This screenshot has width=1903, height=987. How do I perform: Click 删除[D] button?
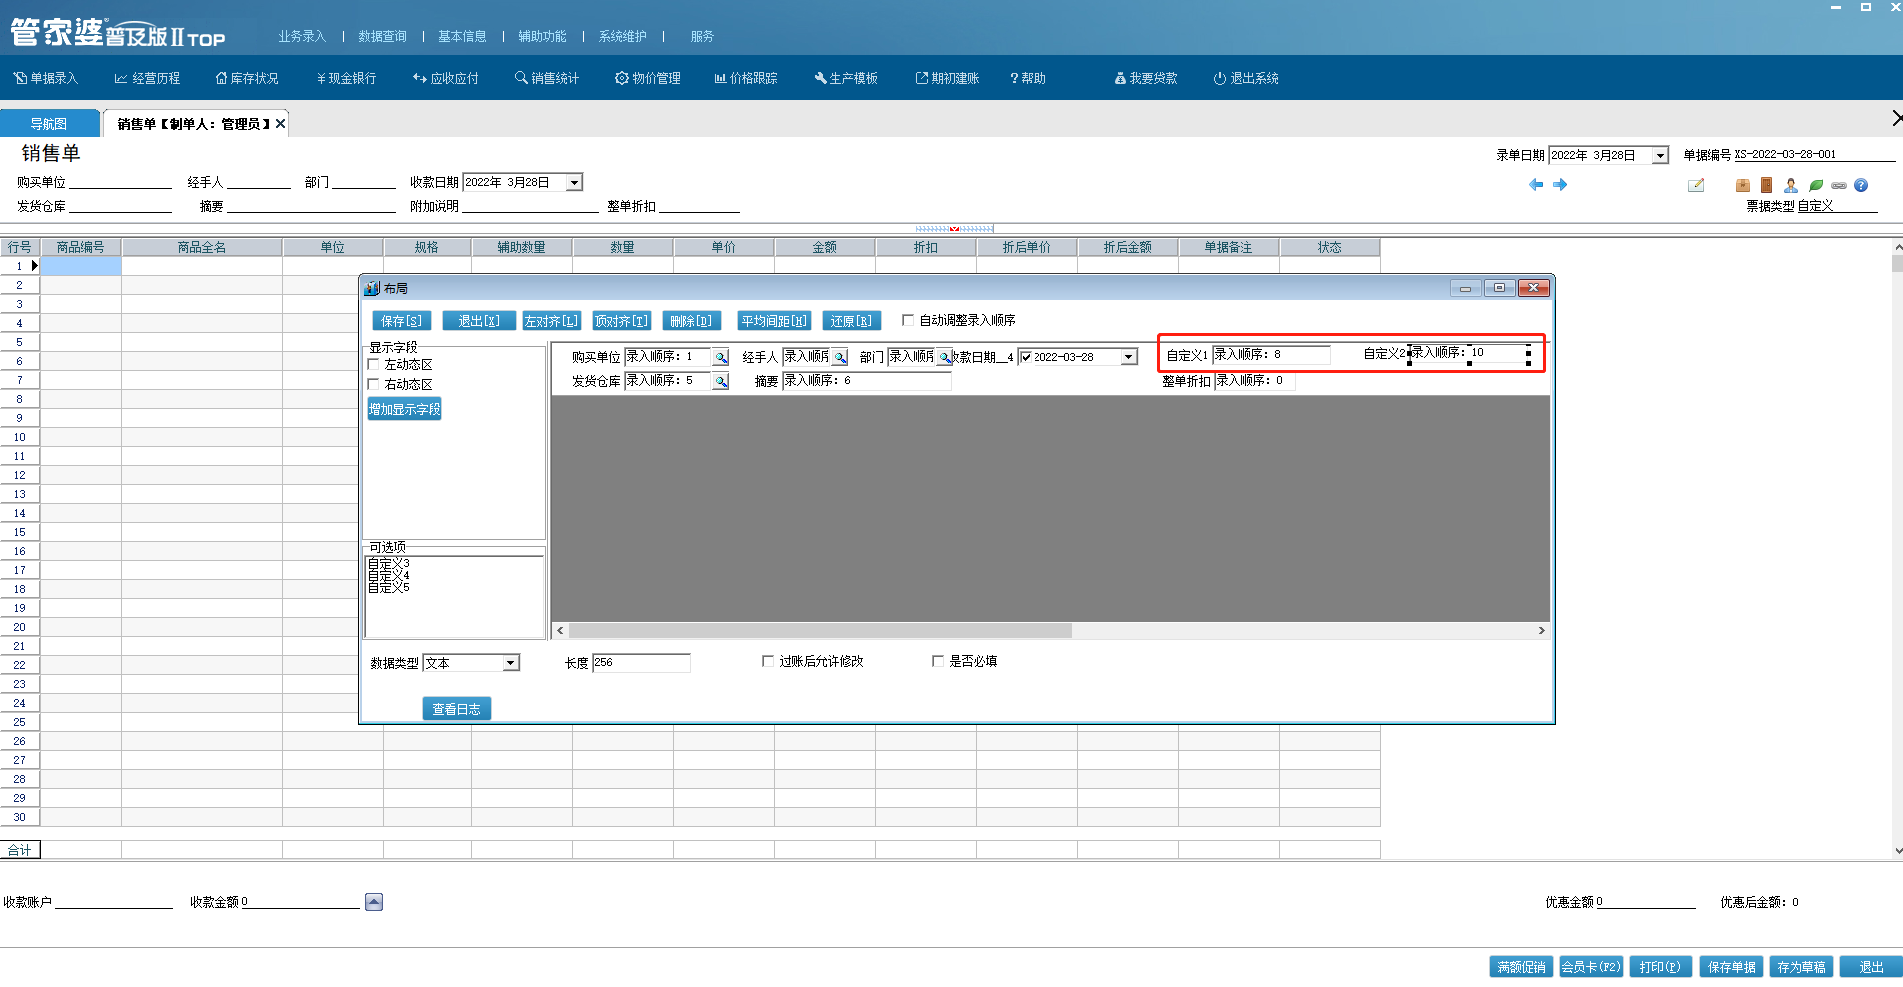pyautogui.click(x=691, y=321)
